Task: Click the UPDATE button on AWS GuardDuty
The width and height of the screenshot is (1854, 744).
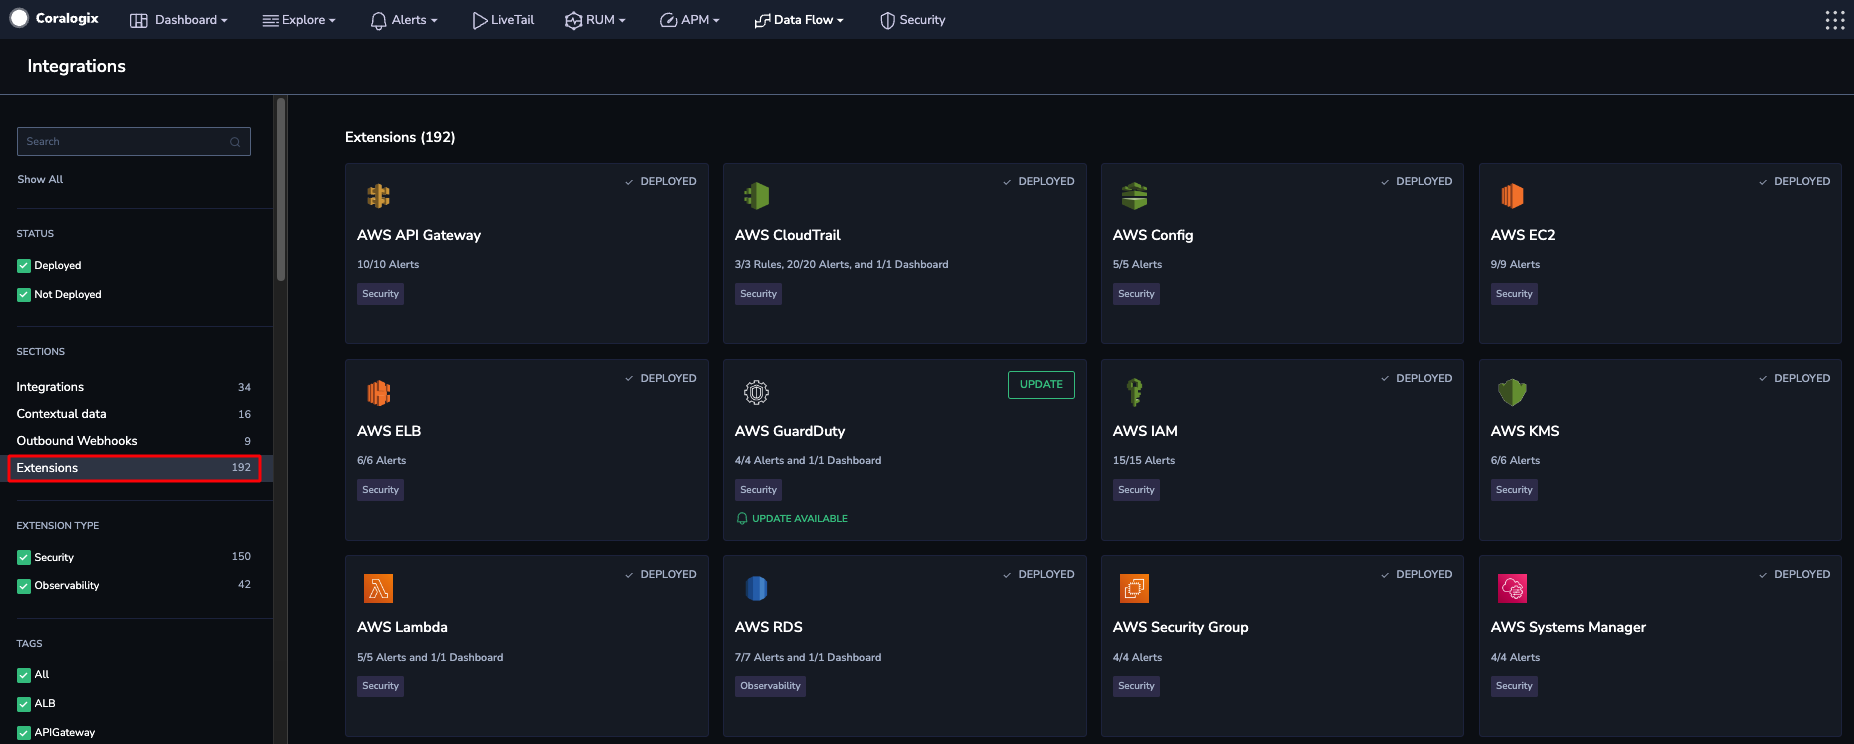Action: tap(1041, 385)
